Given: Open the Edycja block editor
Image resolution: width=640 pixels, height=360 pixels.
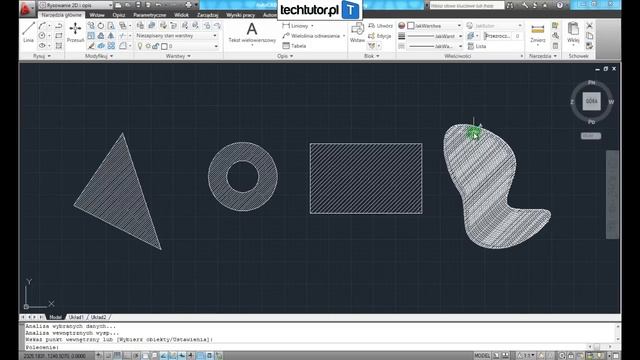Looking at the screenshot, I should 380,36.
